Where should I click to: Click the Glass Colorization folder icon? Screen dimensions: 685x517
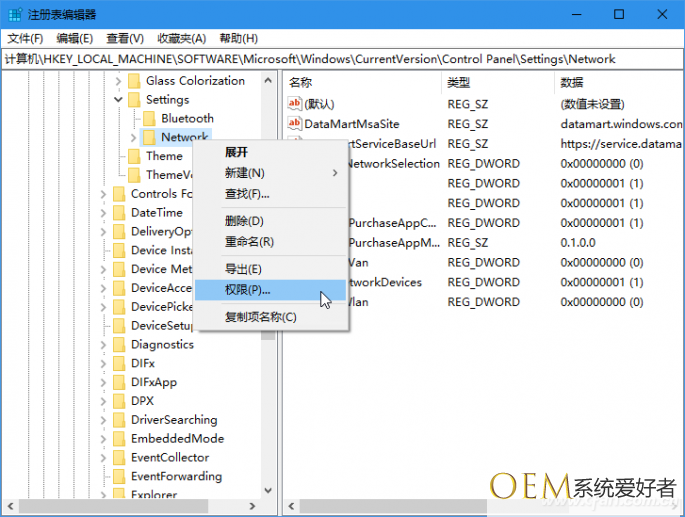point(134,81)
